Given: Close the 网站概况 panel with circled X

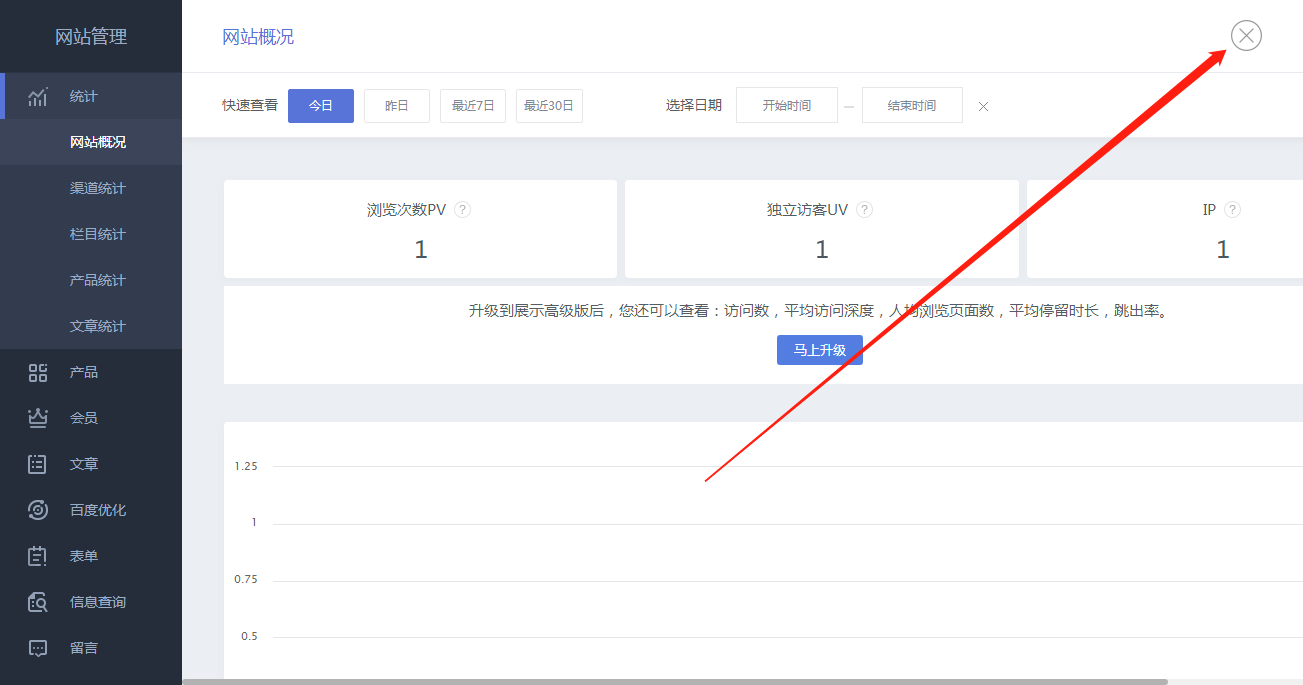Looking at the screenshot, I should tap(1246, 36).
